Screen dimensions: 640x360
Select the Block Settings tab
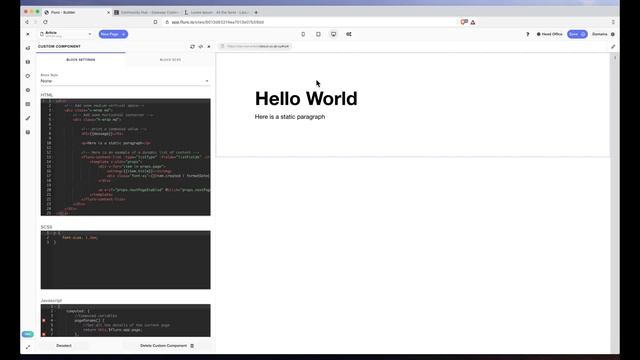[x=81, y=60]
